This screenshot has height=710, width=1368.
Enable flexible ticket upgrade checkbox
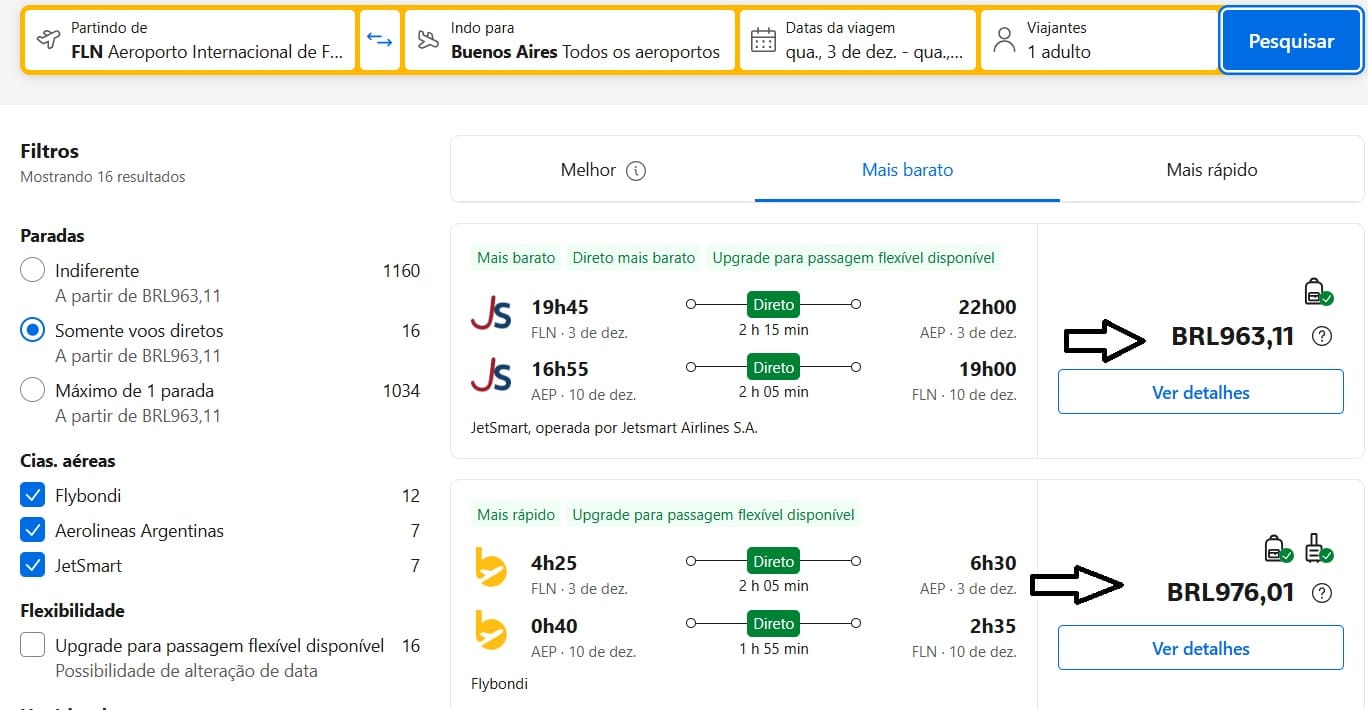click(x=33, y=646)
